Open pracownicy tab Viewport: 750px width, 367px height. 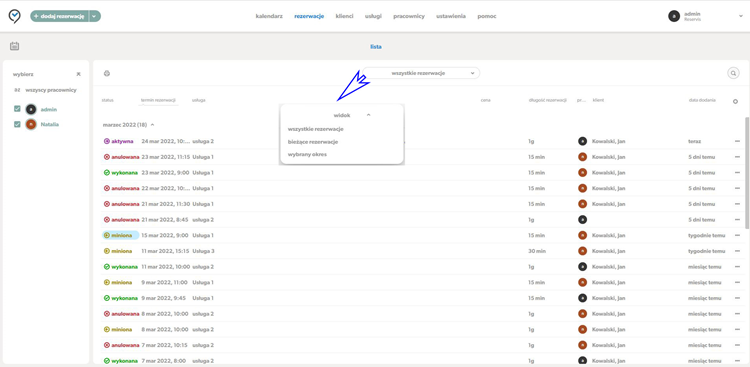pos(409,16)
